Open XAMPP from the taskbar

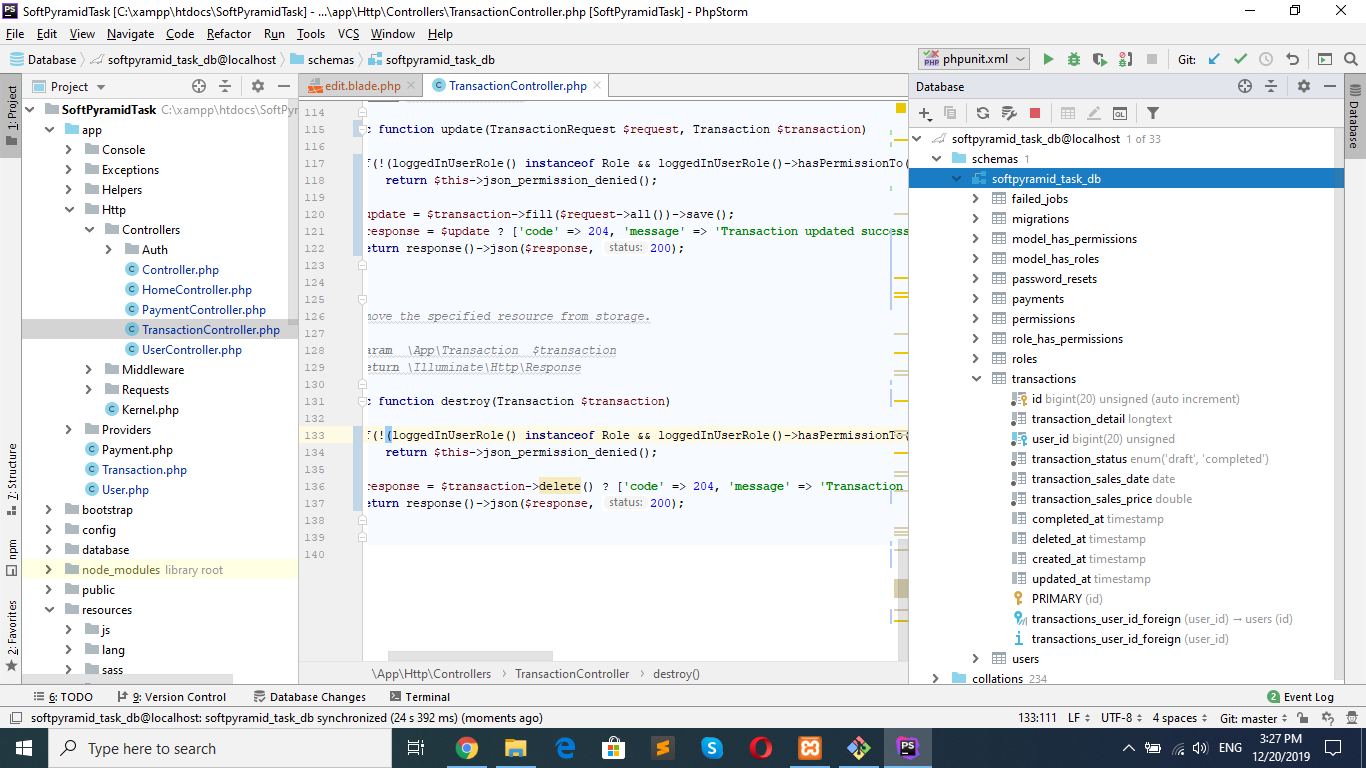tap(810, 747)
